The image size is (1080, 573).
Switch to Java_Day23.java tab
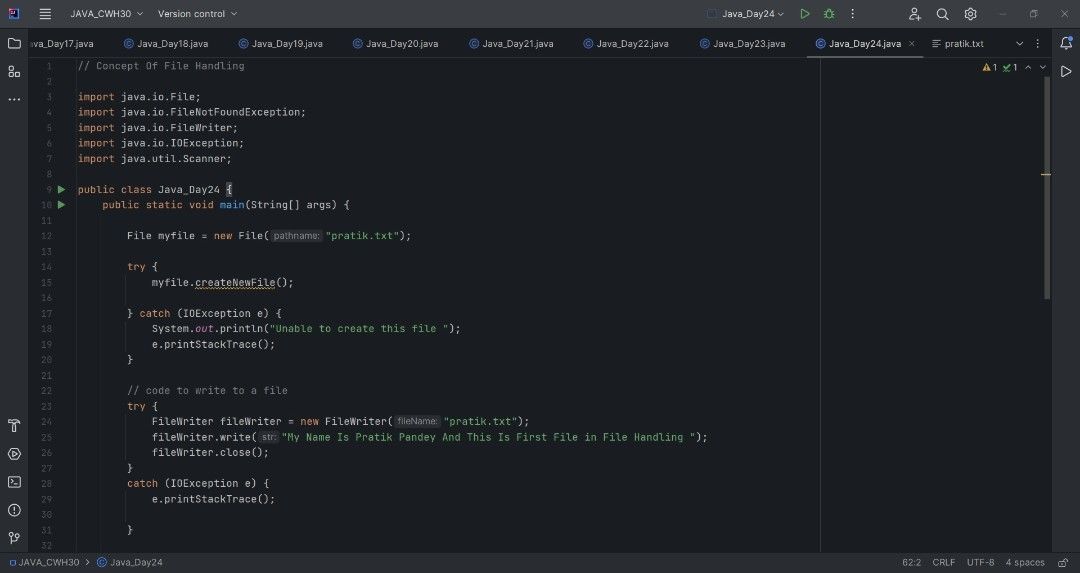[x=742, y=43]
